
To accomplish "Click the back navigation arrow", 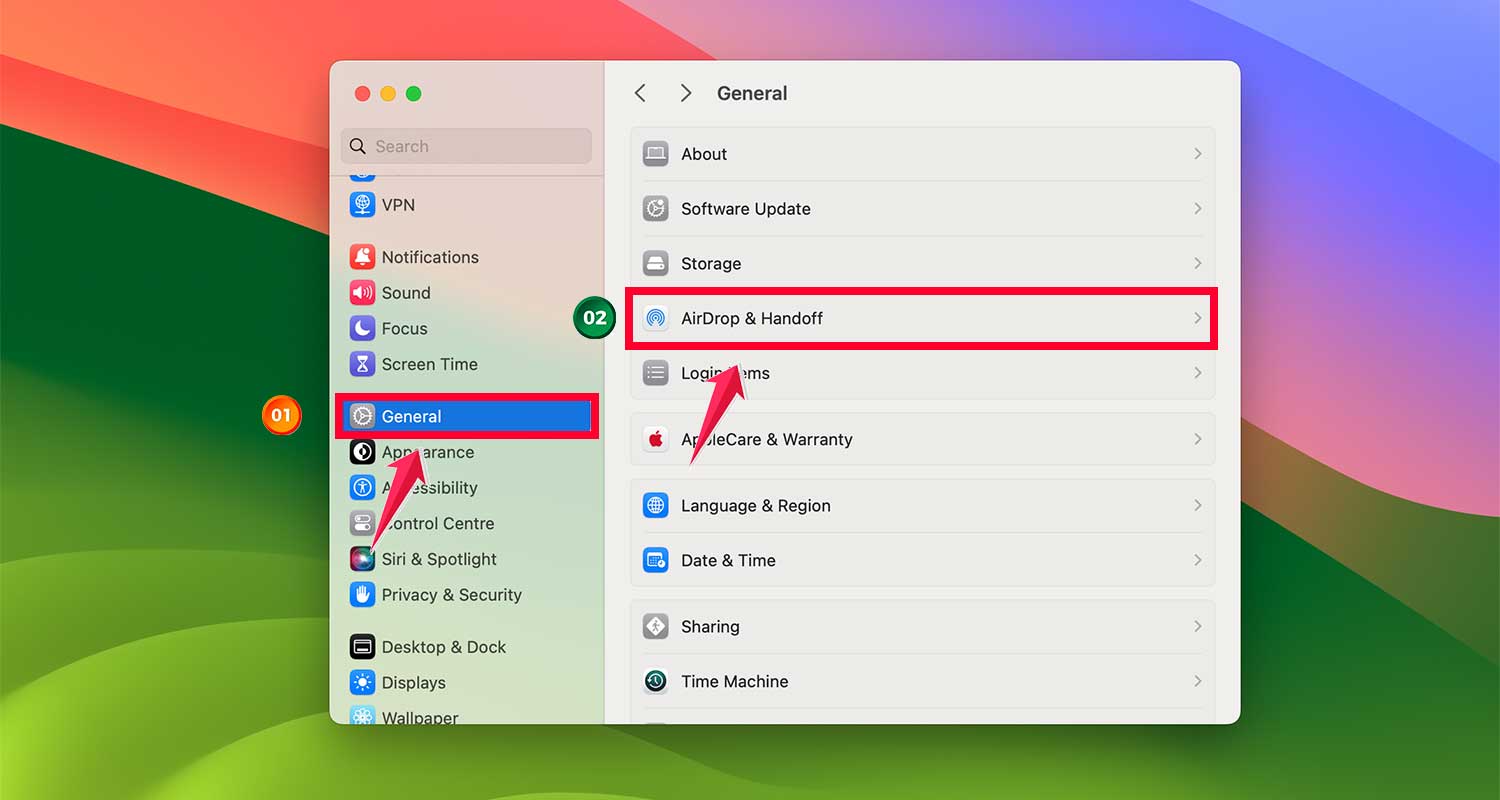I will [640, 92].
